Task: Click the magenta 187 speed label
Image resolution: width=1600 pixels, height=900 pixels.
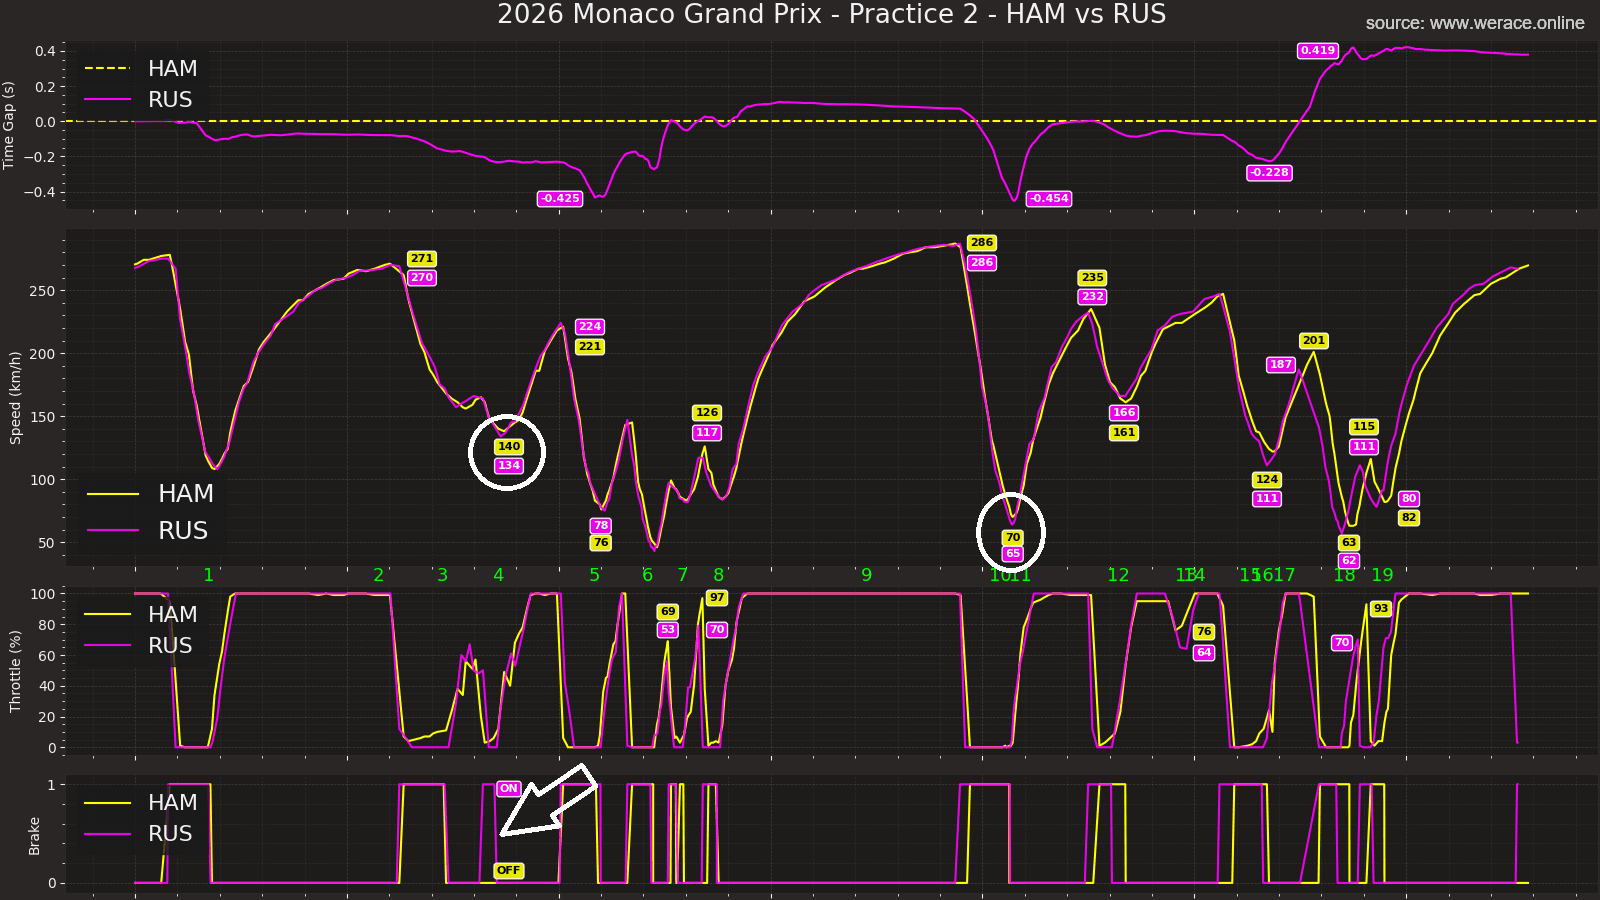Action: click(1281, 364)
